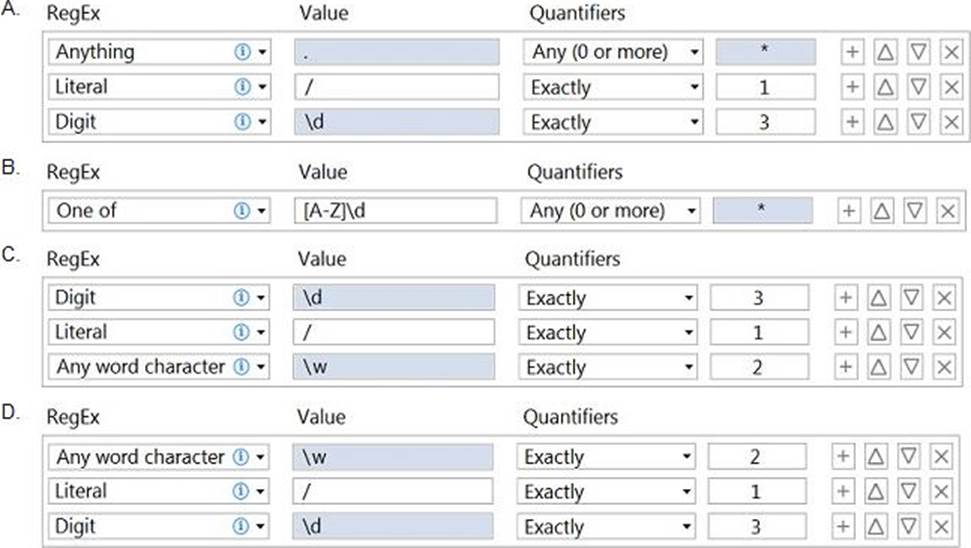Click the [A-Z]\d value field
Viewport: 971px width, 548px height.
pyautogui.click(x=396, y=211)
